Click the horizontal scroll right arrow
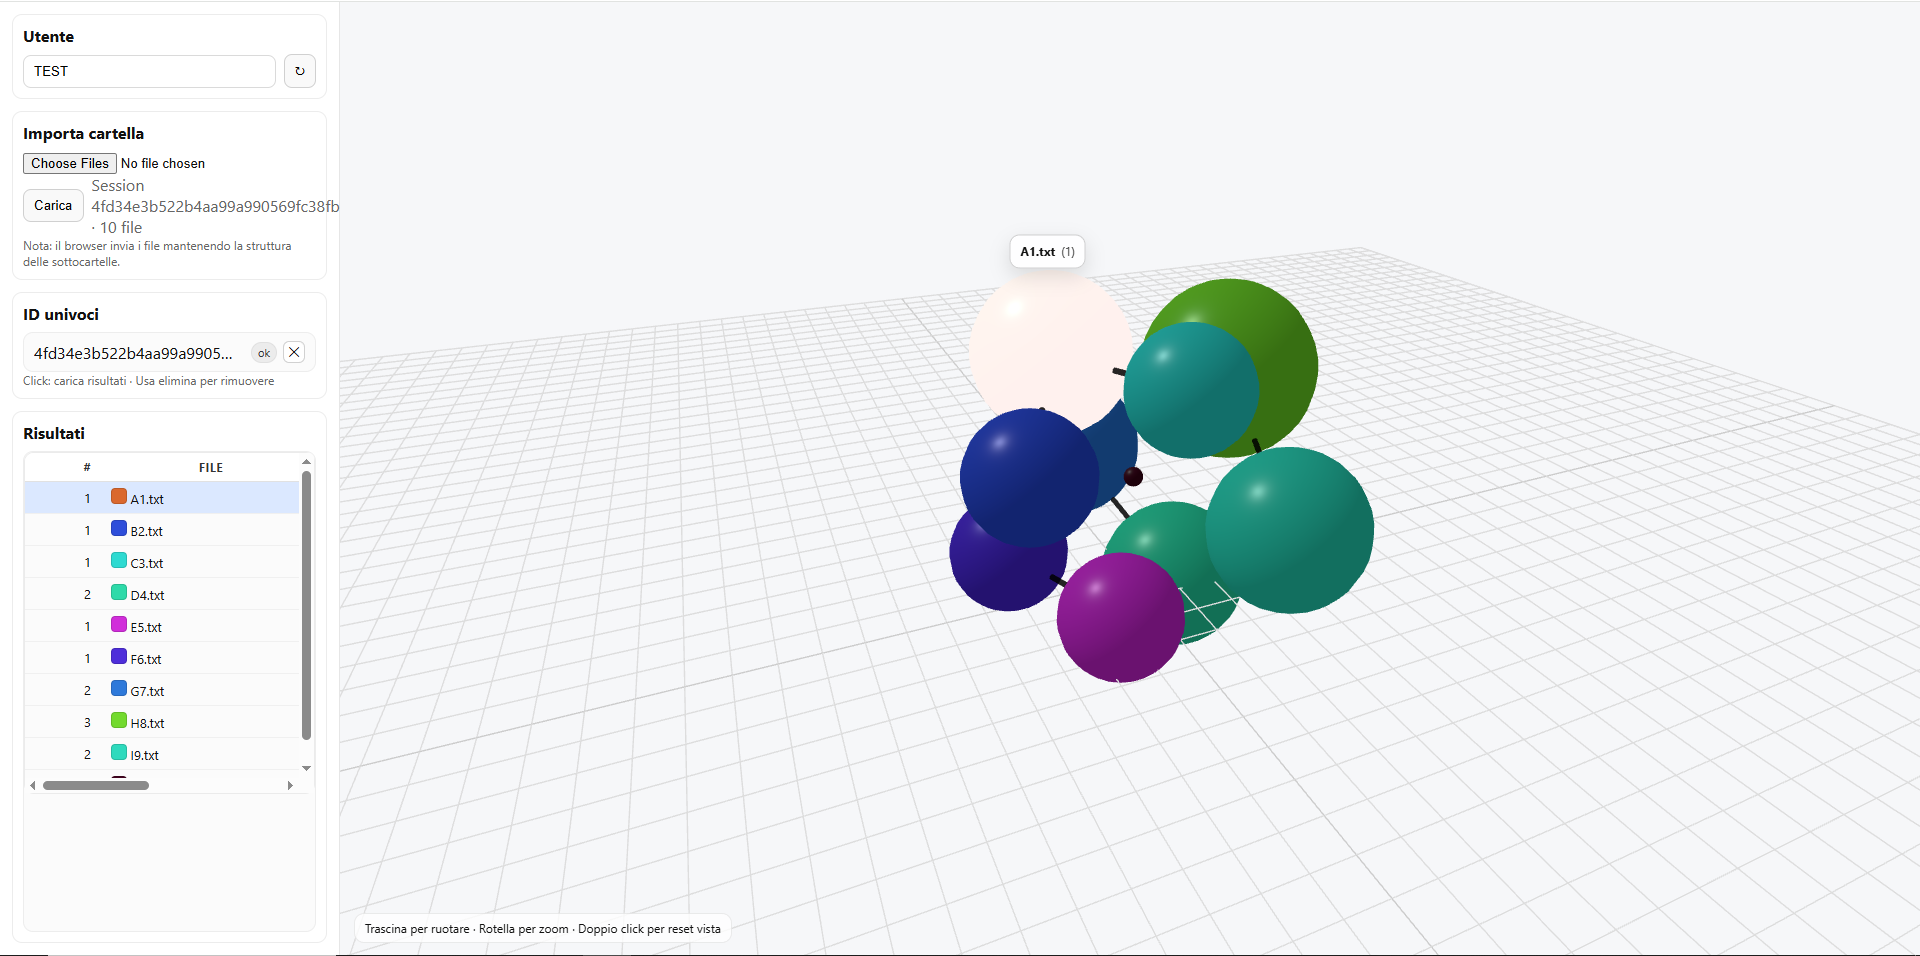This screenshot has width=1920, height=956. tap(290, 785)
